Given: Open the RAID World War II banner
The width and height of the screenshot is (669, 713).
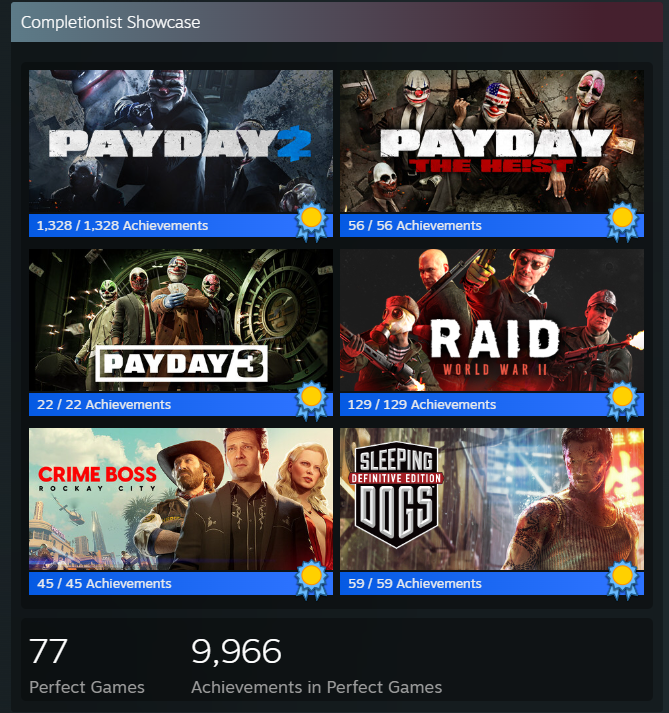Looking at the screenshot, I should pyautogui.click(x=492, y=320).
